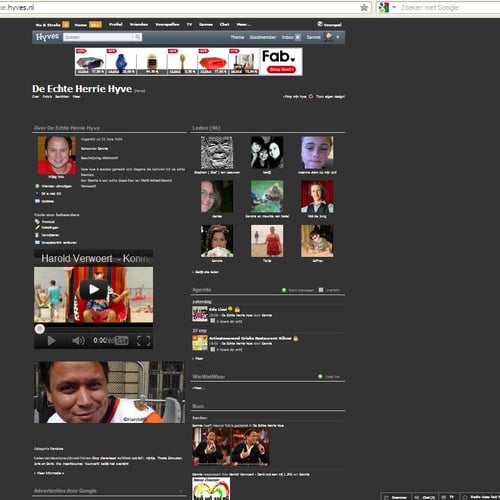The image size is (500, 500).
Task: Click the Thema link in header
Action: click(x=237, y=37)
